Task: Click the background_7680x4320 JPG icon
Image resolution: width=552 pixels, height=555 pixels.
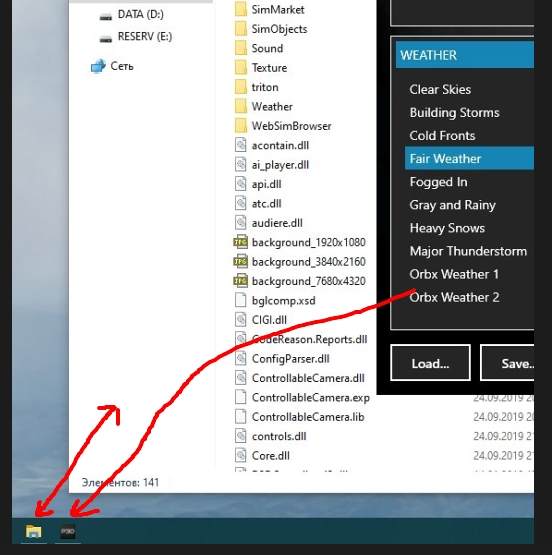Action: (240, 281)
